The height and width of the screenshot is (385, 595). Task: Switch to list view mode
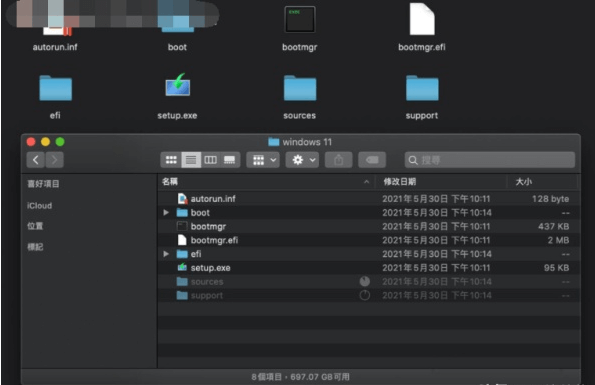pos(191,160)
